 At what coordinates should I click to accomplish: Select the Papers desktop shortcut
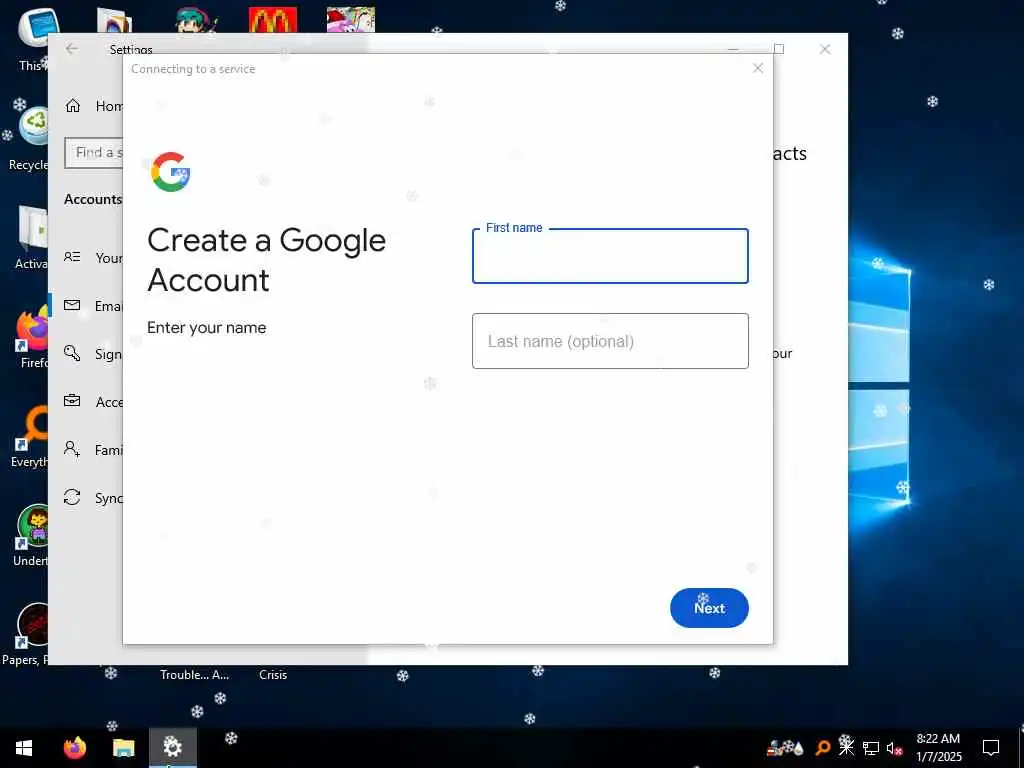point(25,635)
